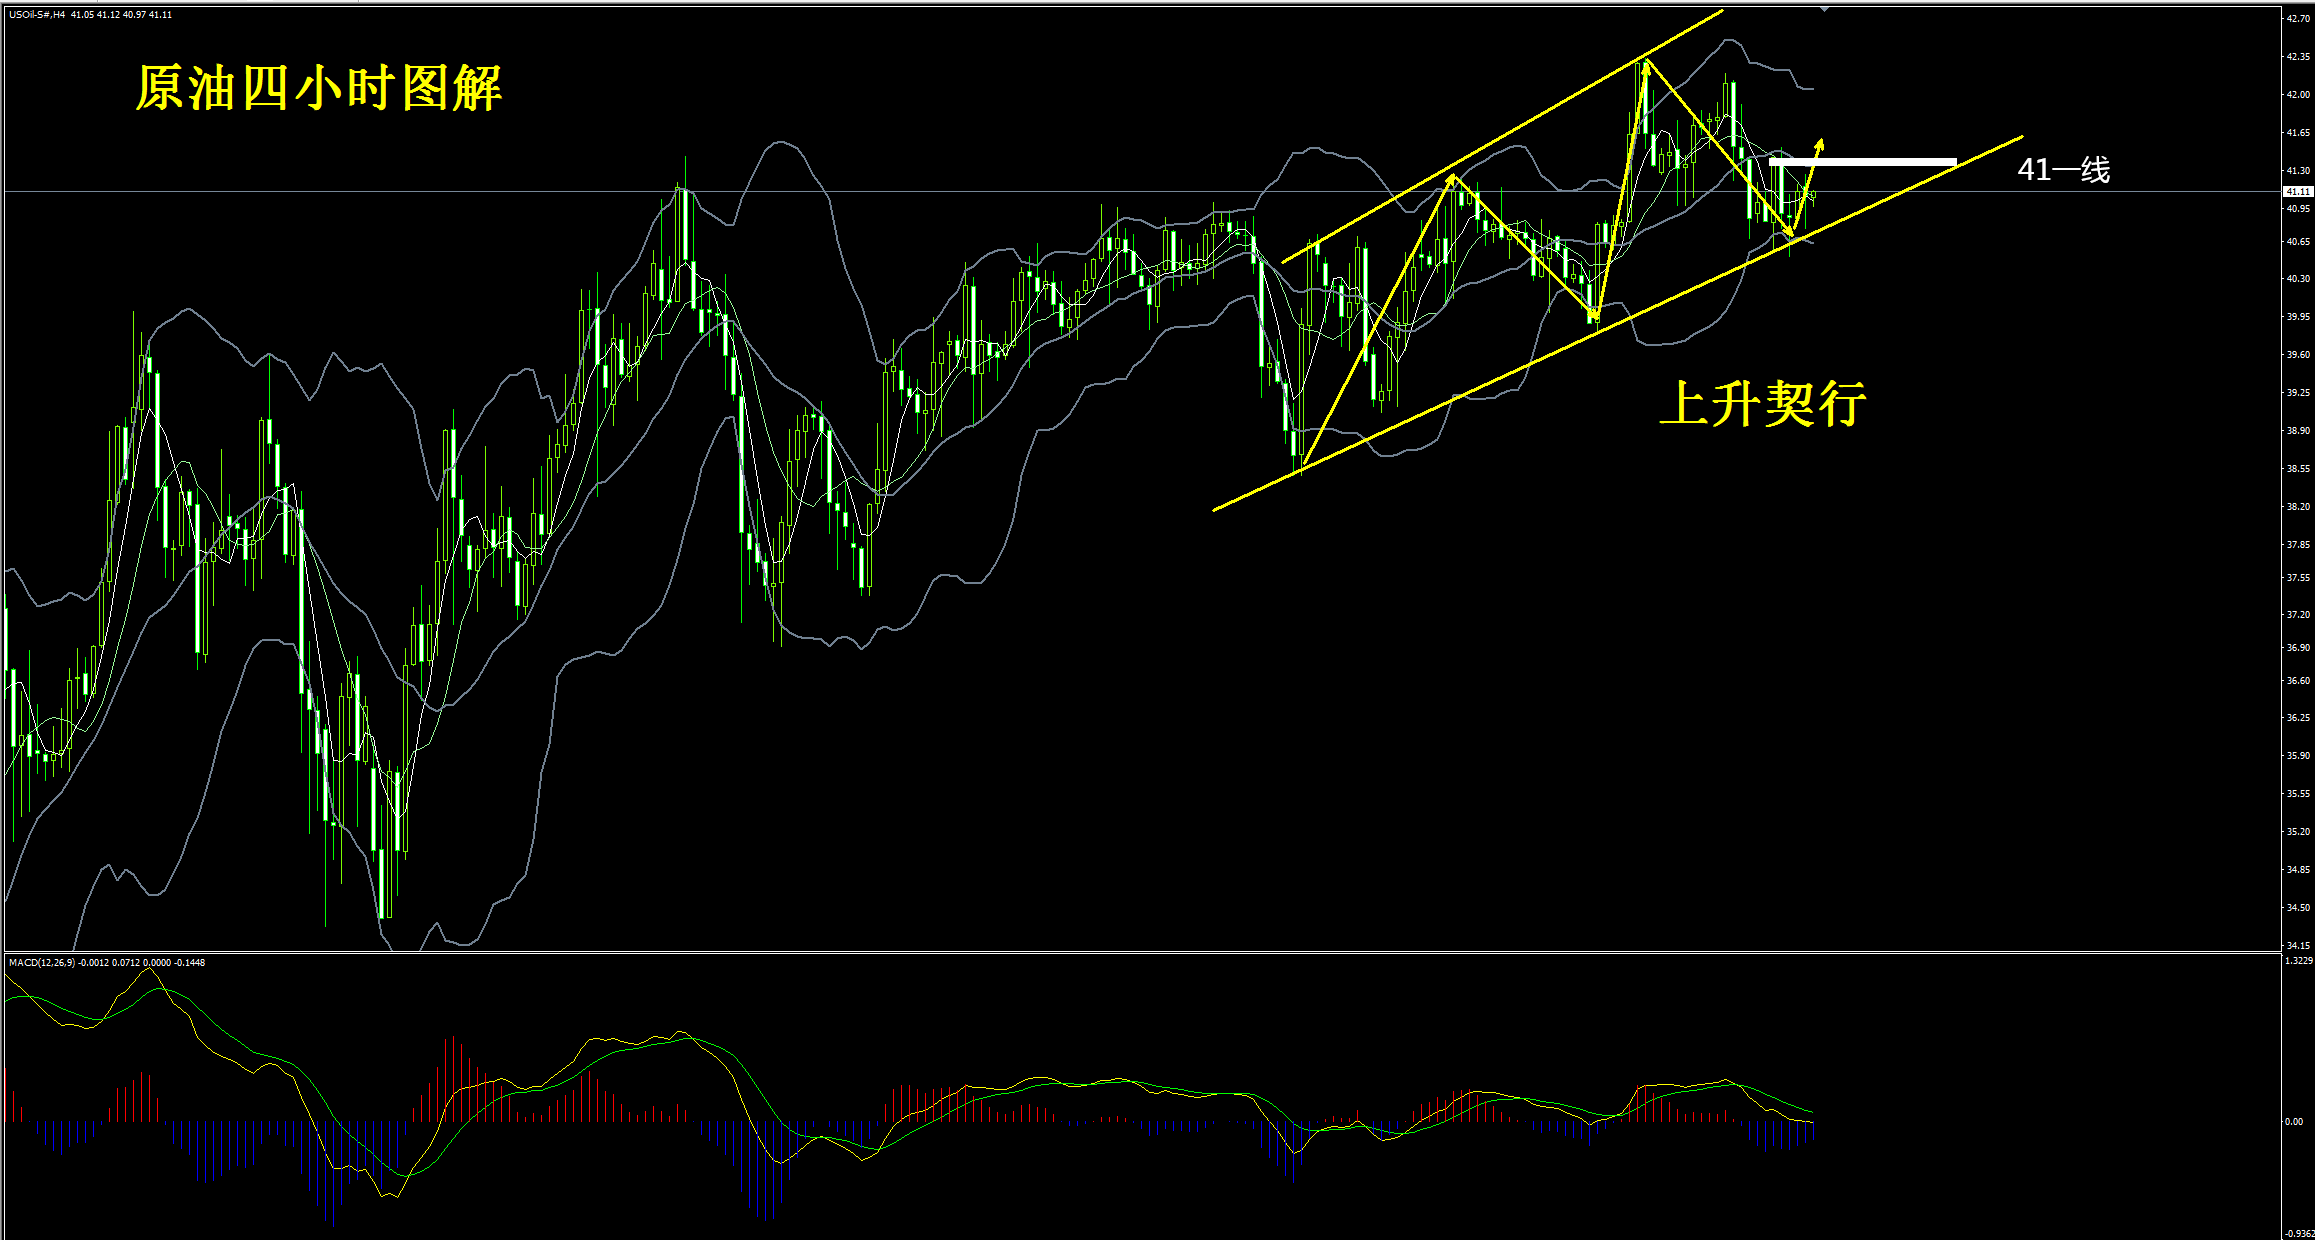The image size is (2315, 1240).
Task: Click the 42.00 price scale label
Action: tap(2297, 95)
